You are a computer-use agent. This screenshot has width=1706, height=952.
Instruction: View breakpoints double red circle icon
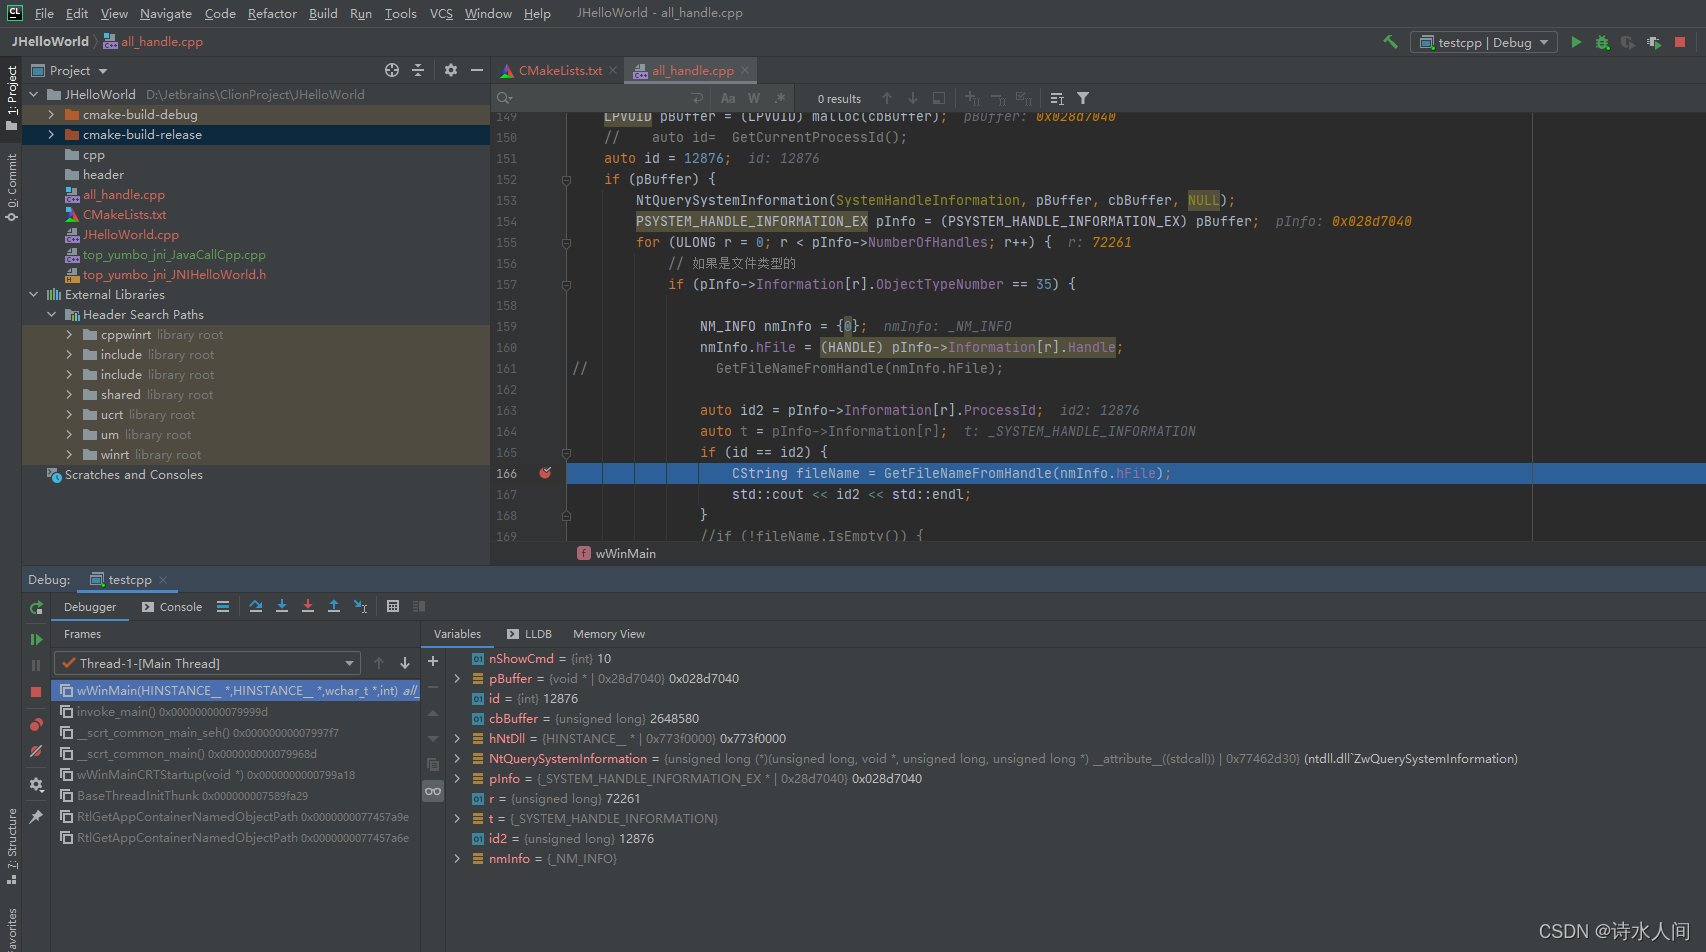pos(36,724)
